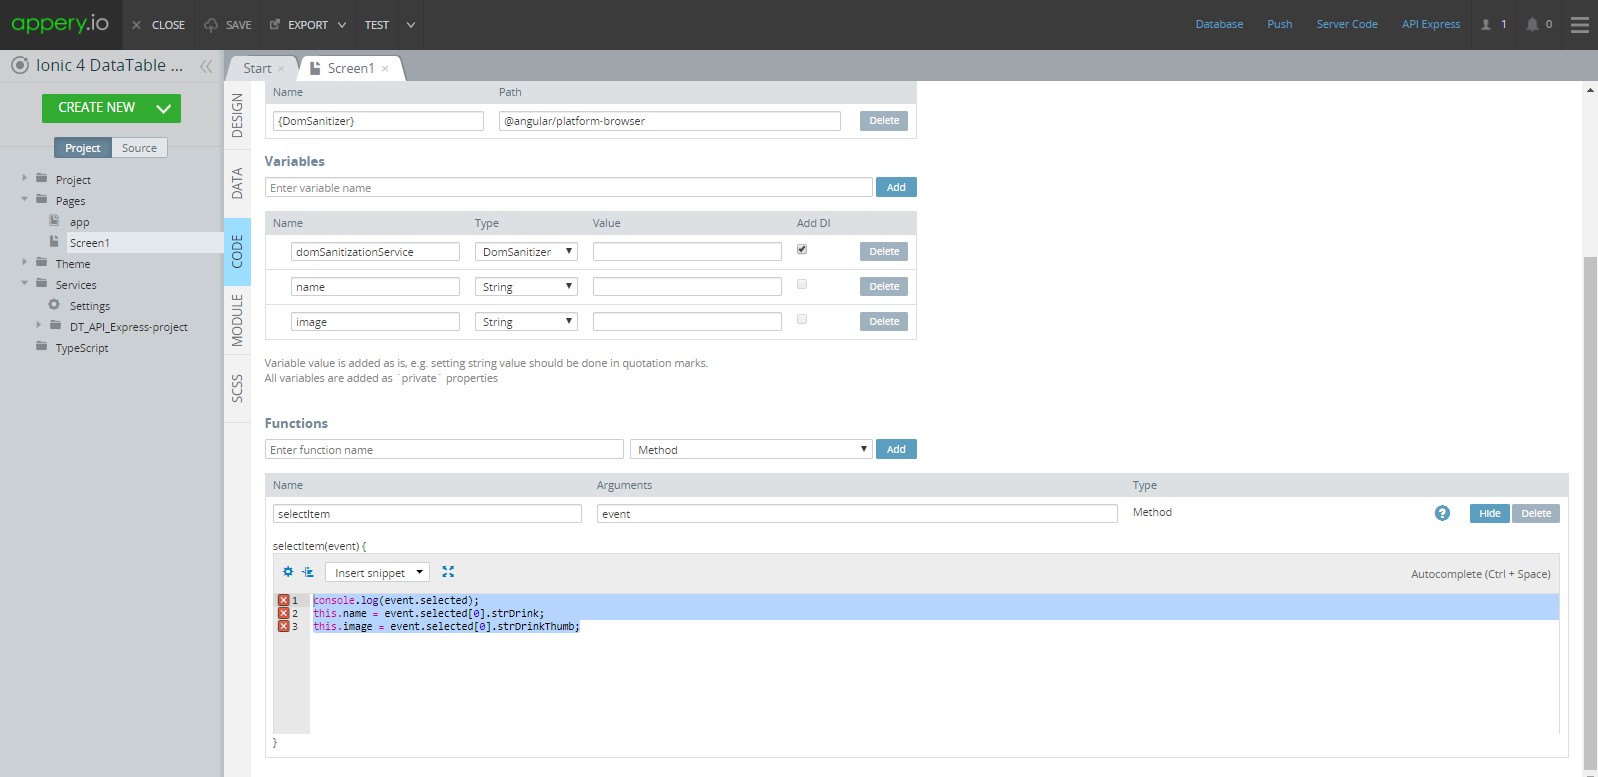Click the Settings gear icon in tree
Image resolution: width=1598 pixels, height=777 pixels.
coord(54,305)
